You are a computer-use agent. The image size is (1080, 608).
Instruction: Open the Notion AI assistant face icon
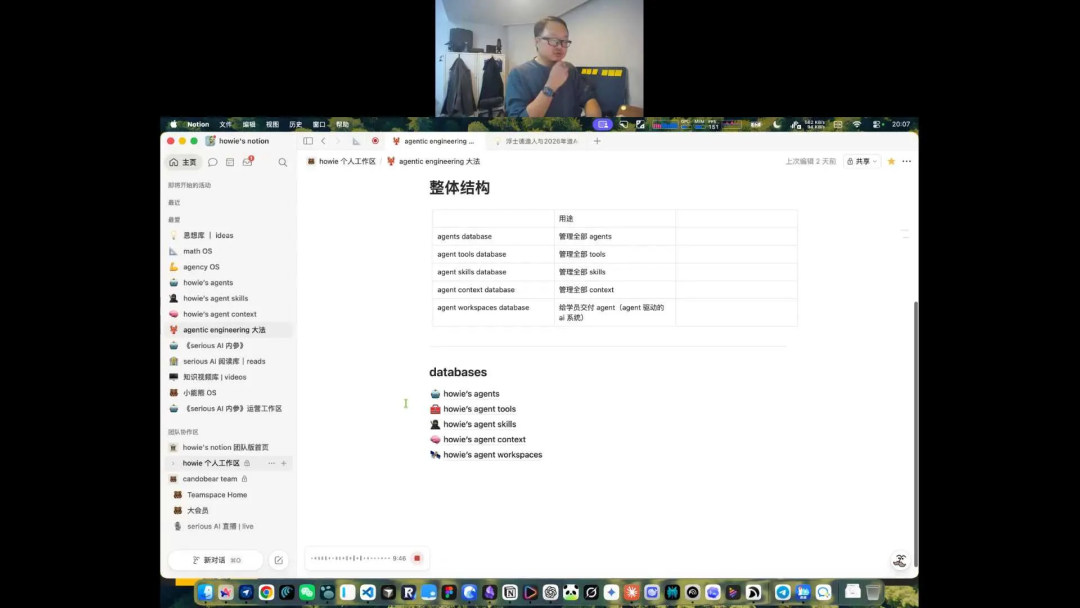(900, 560)
